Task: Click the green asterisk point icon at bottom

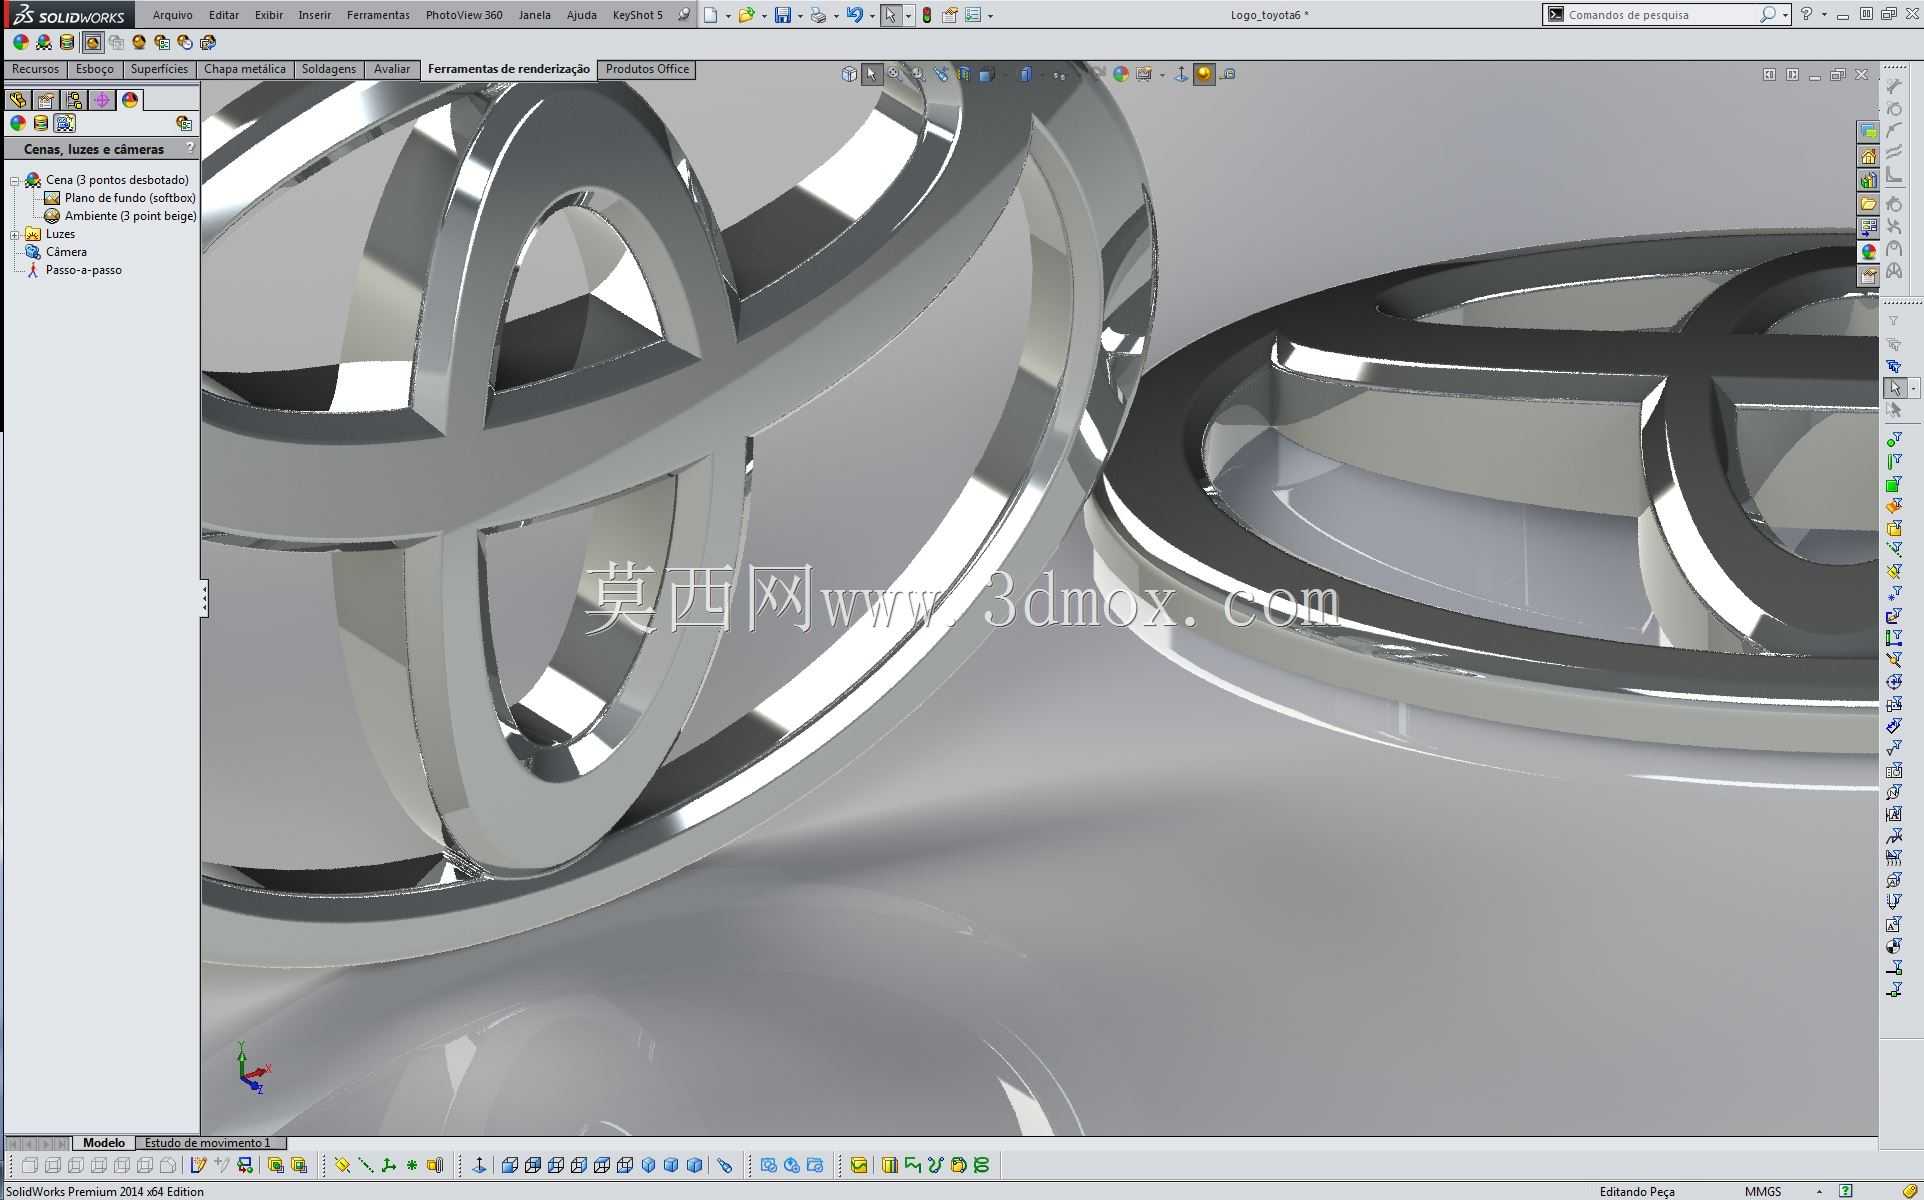Action: [411, 1165]
